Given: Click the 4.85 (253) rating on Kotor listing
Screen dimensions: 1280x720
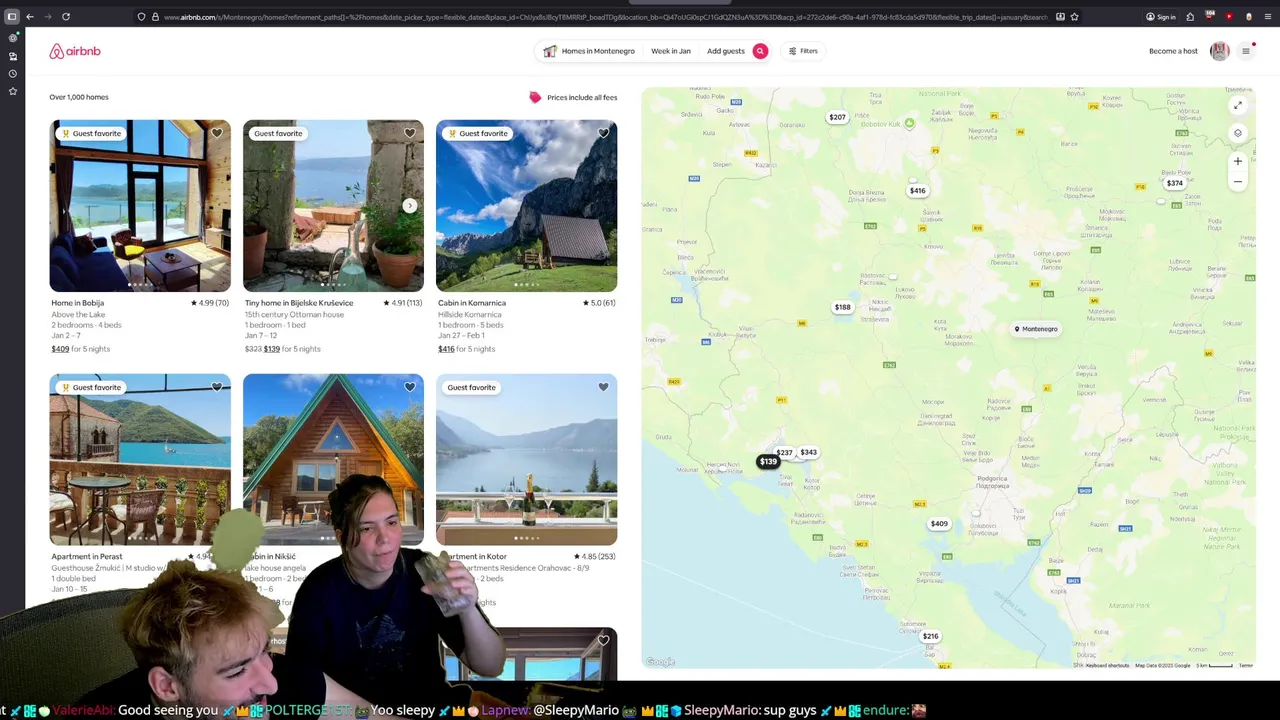Looking at the screenshot, I should (595, 556).
